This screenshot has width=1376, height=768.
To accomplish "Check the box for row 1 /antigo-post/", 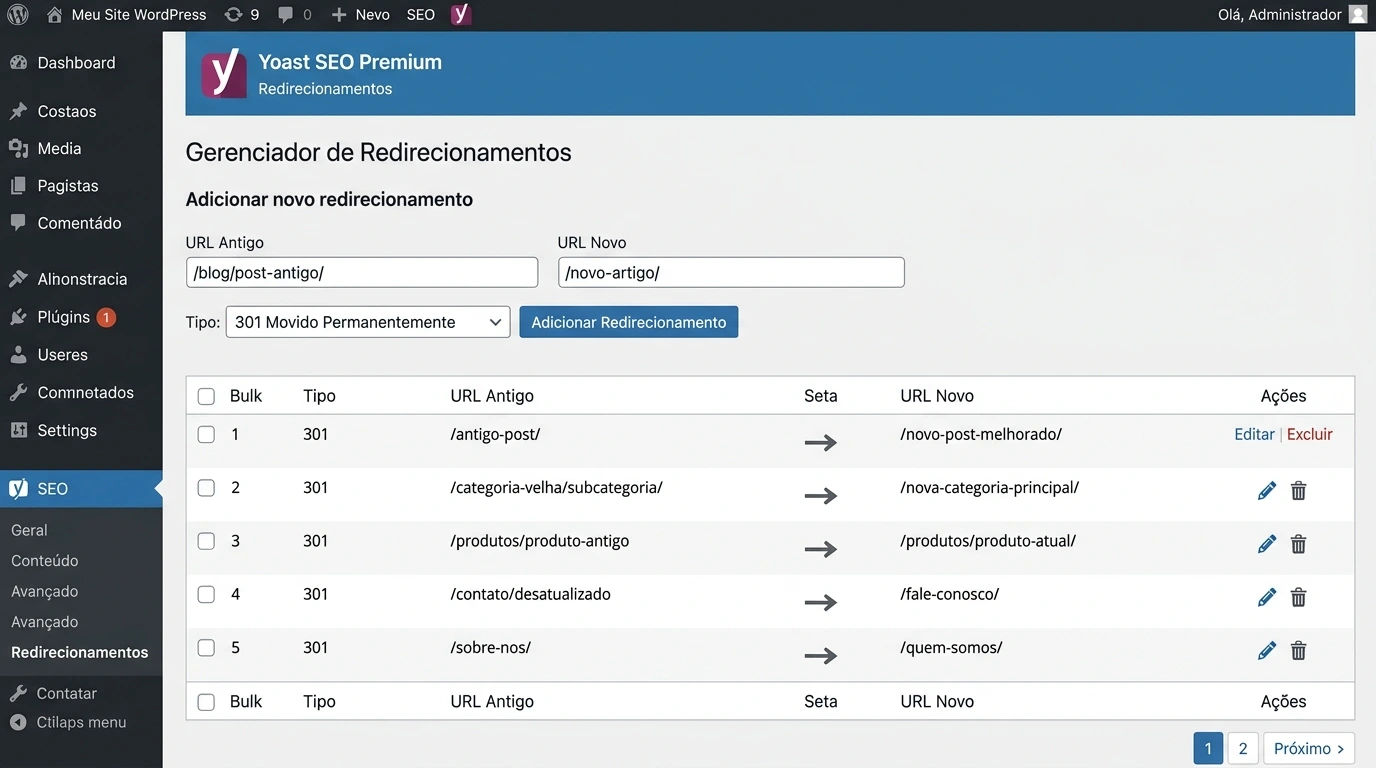I will click(x=206, y=434).
